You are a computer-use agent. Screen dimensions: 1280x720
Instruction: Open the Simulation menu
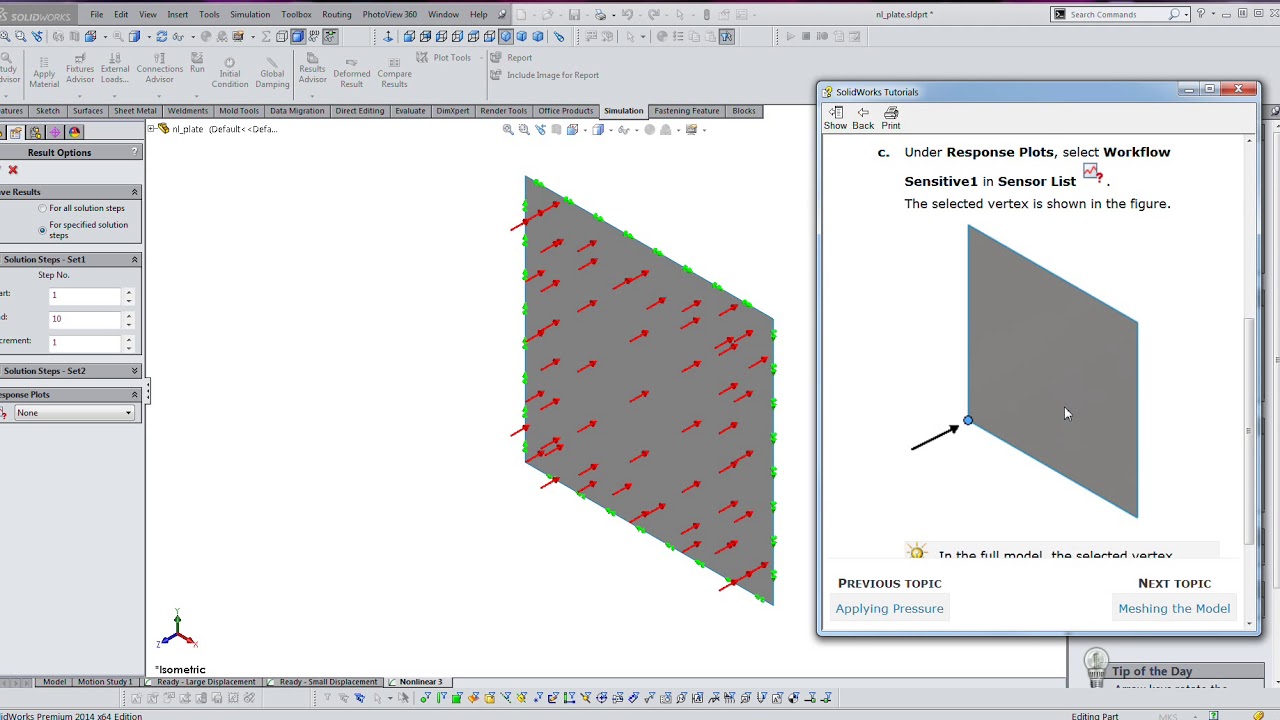point(250,15)
